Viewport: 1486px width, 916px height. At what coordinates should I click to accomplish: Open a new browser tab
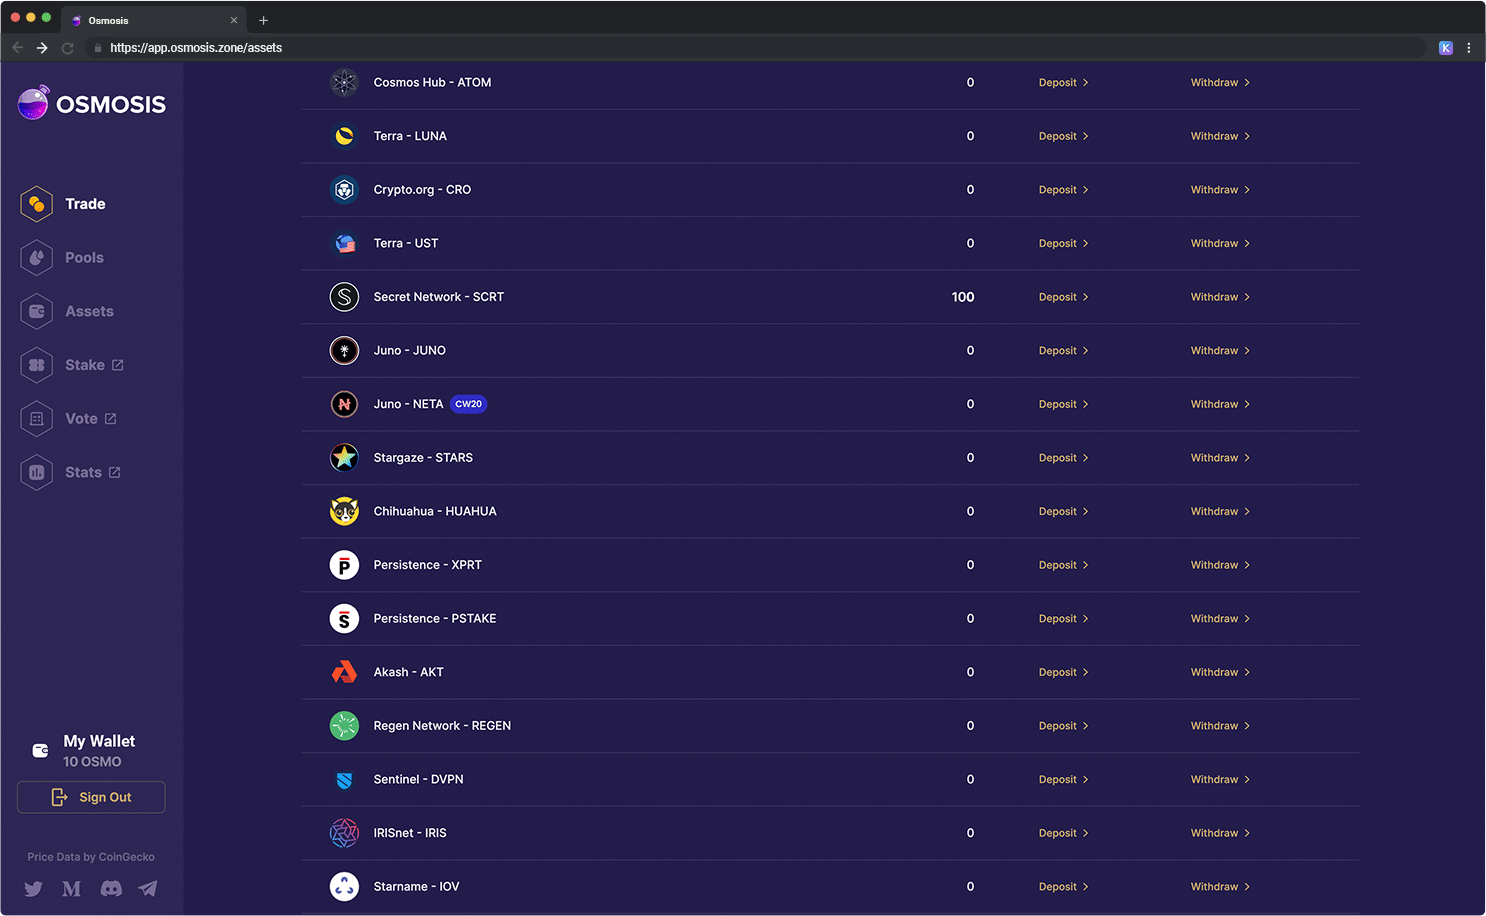(x=264, y=20)
